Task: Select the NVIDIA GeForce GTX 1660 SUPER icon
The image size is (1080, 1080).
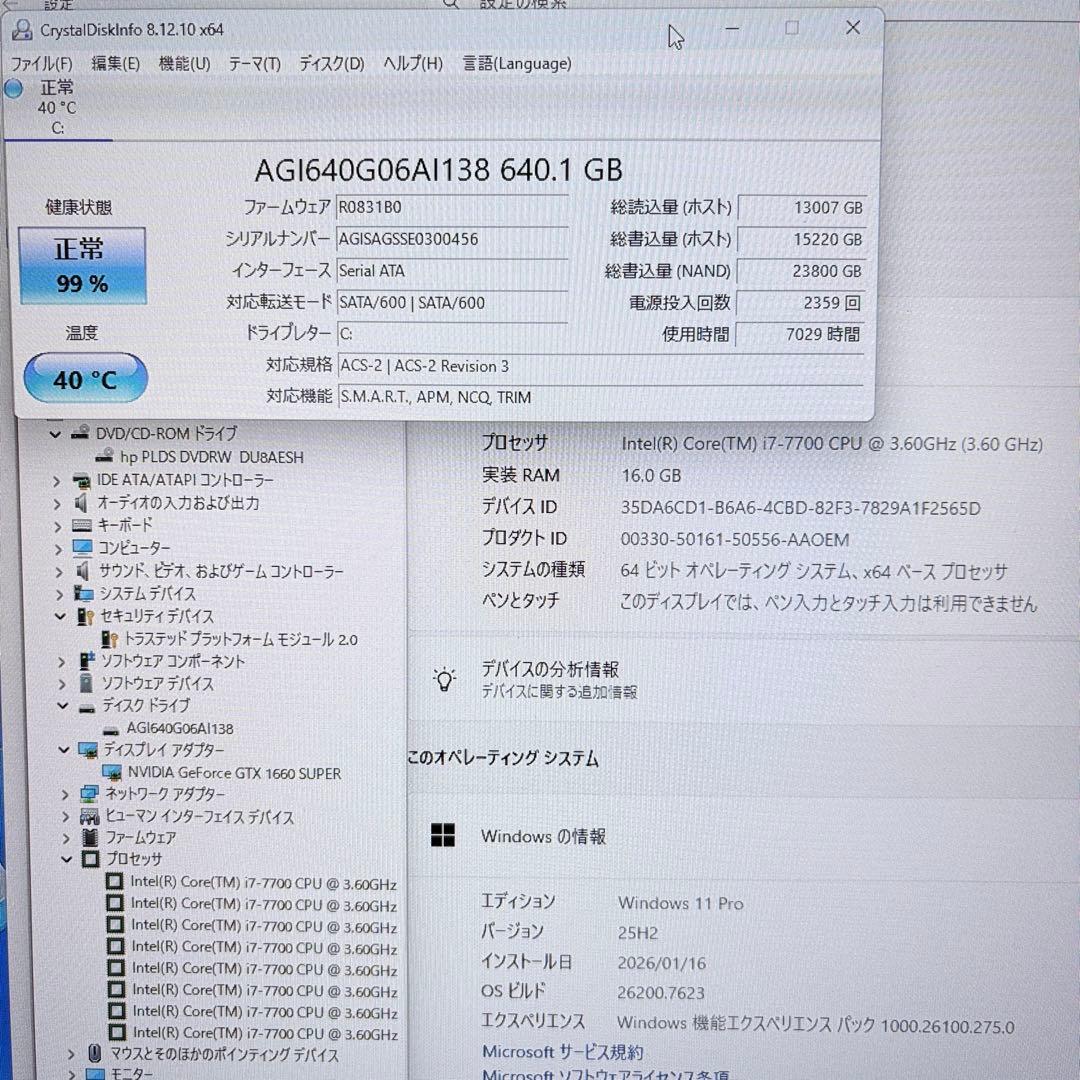Action: pos(113,773)
